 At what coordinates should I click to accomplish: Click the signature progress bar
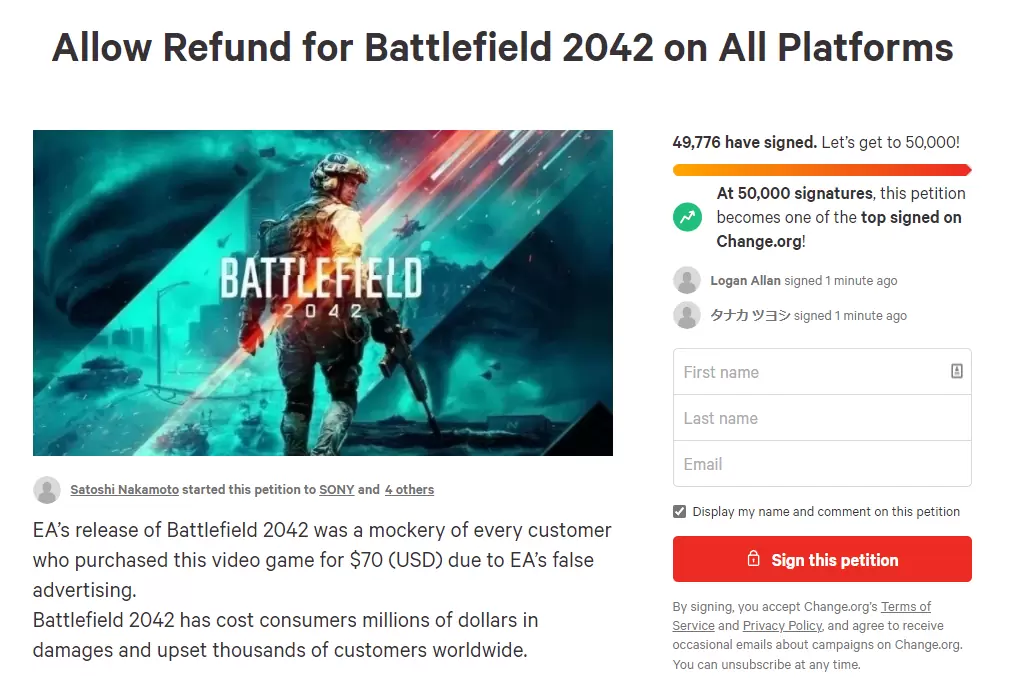pyautogui.click(x=821, y=170)
